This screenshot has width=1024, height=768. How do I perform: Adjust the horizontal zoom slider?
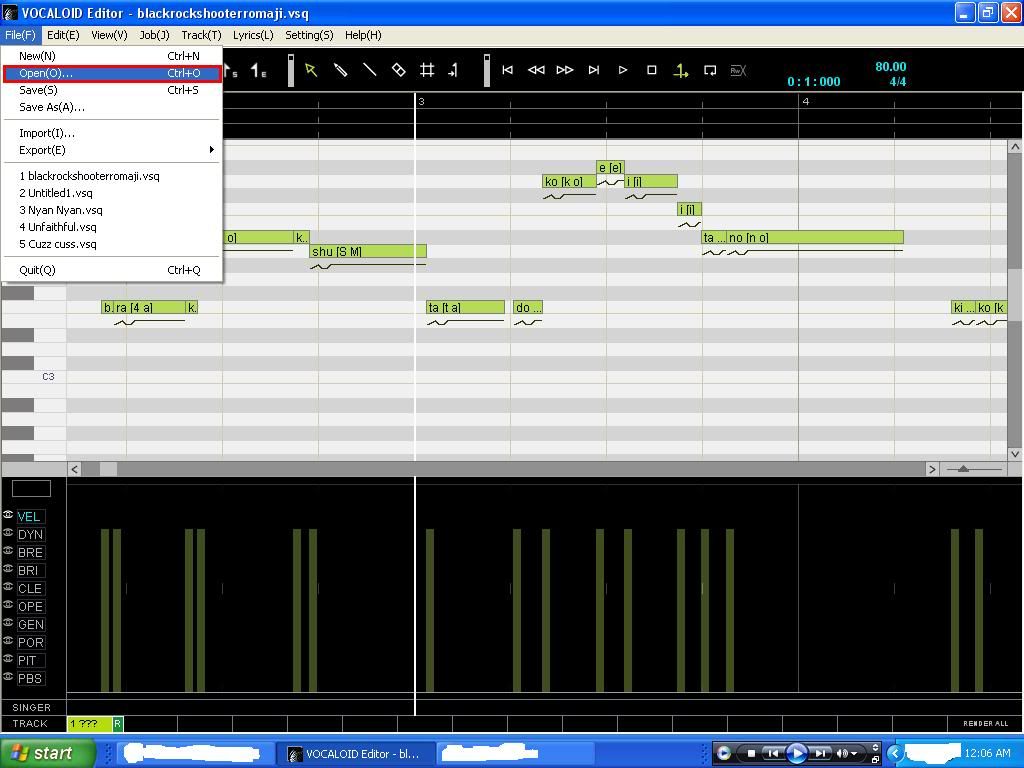click(964, 469)
